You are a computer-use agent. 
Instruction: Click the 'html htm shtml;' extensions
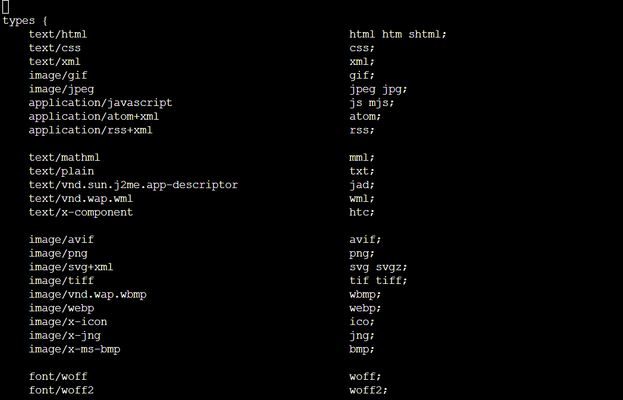[398, 35]
